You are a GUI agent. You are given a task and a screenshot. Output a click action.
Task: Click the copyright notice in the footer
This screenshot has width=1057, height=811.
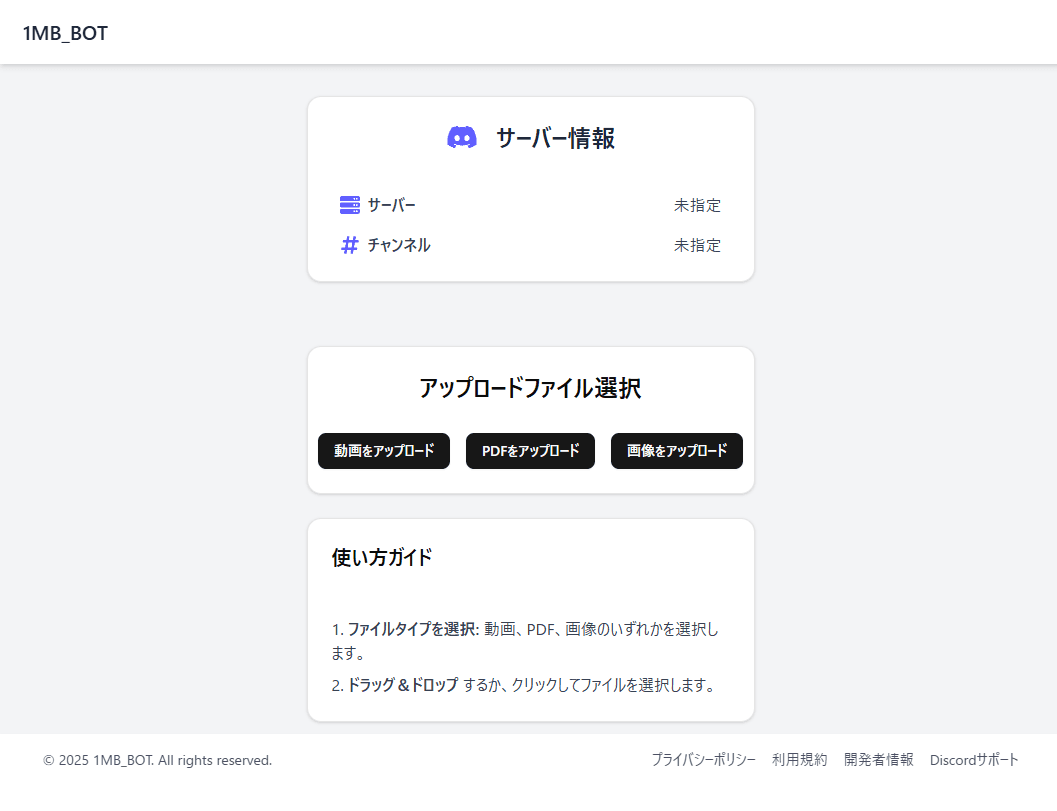pos(156,759)
